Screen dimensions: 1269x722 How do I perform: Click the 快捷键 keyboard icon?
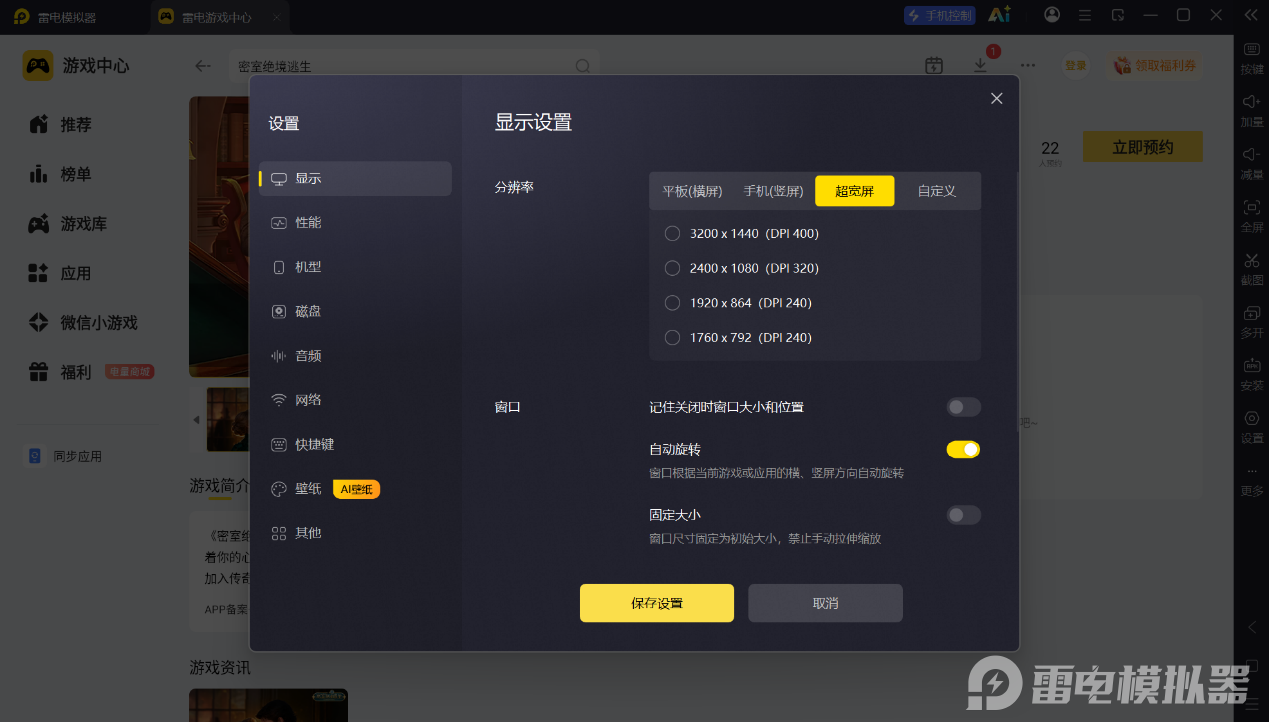click(279, 444)
